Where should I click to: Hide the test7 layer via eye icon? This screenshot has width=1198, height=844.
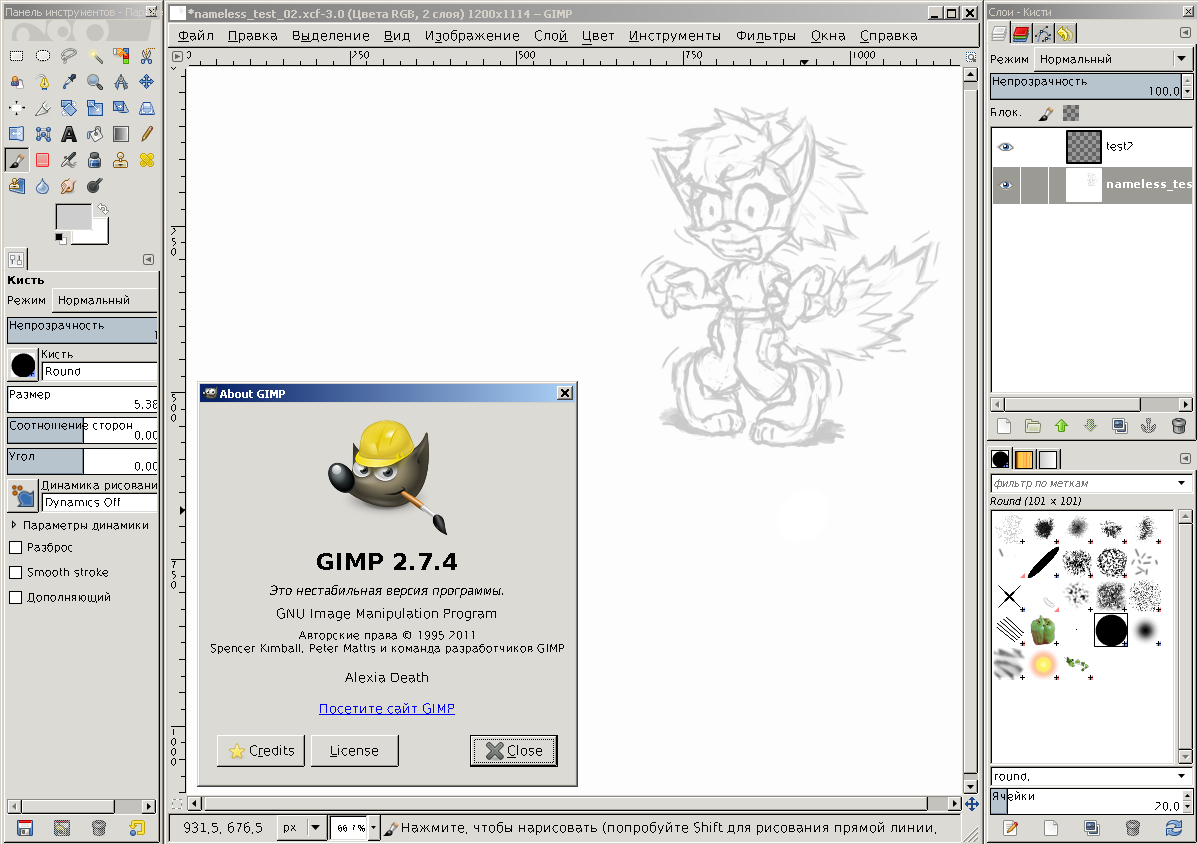pos(1006,147)
